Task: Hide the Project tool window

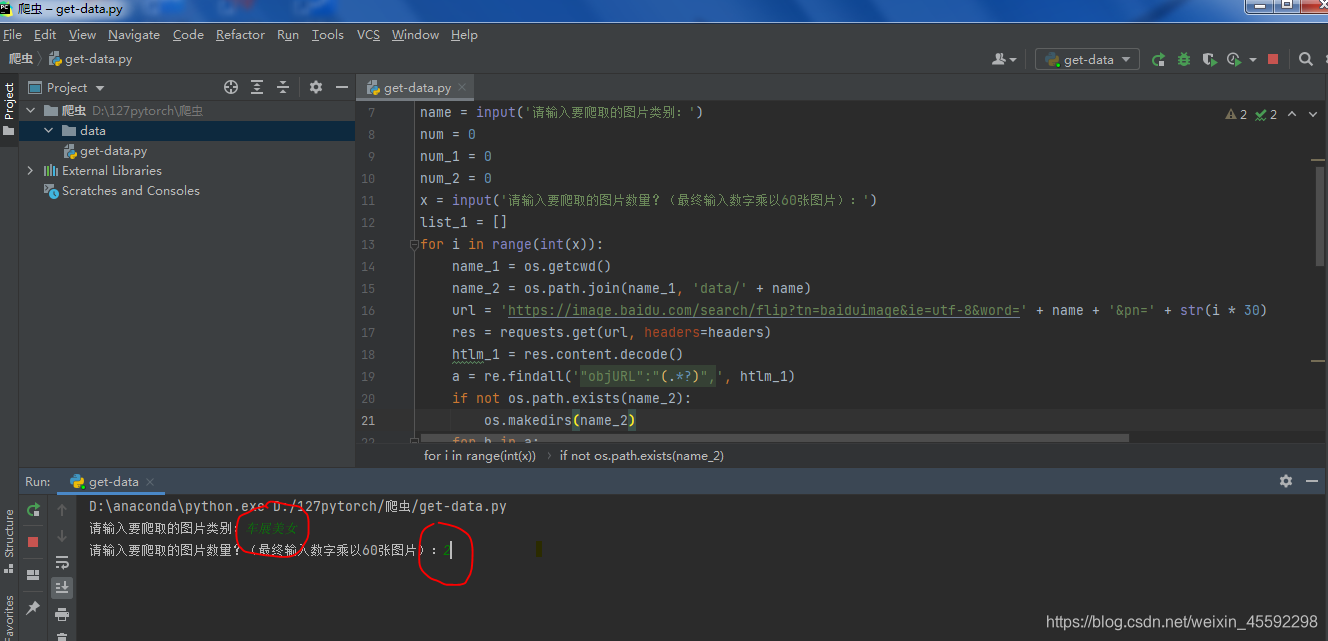Action: pyautogui.click(x=341, y=87)
